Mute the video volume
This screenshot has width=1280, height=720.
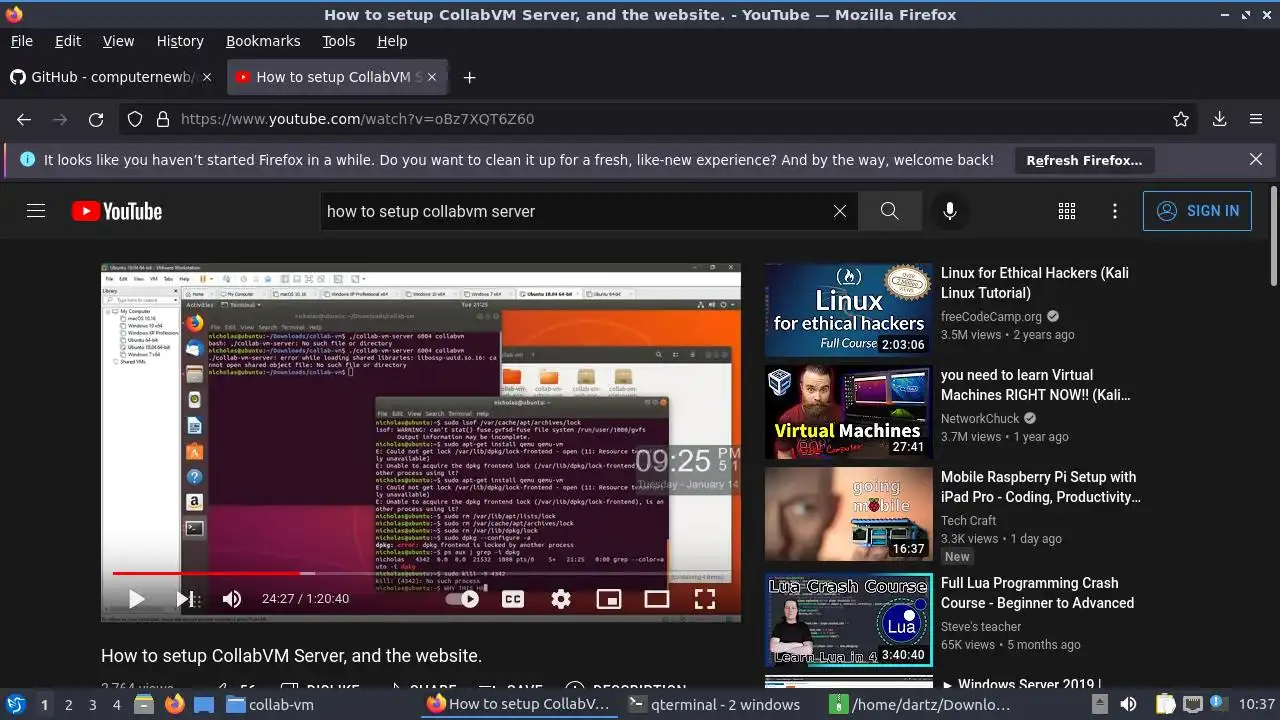point(232,599)
